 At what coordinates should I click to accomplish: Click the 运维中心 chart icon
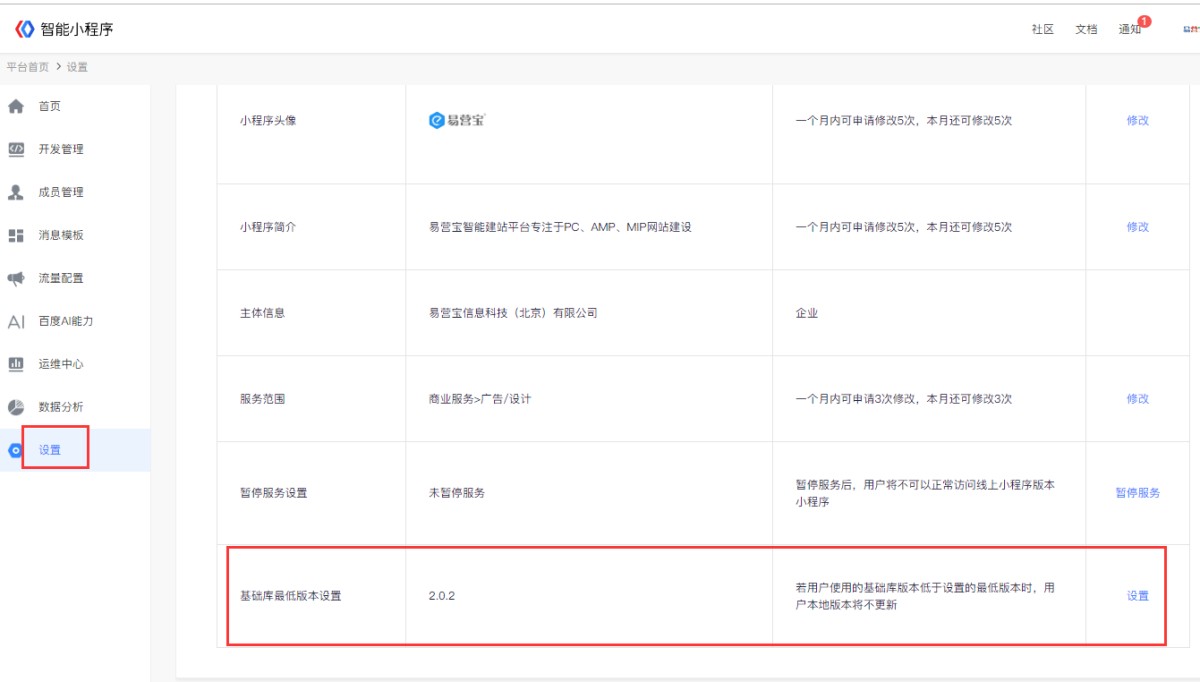pos(16,364)
